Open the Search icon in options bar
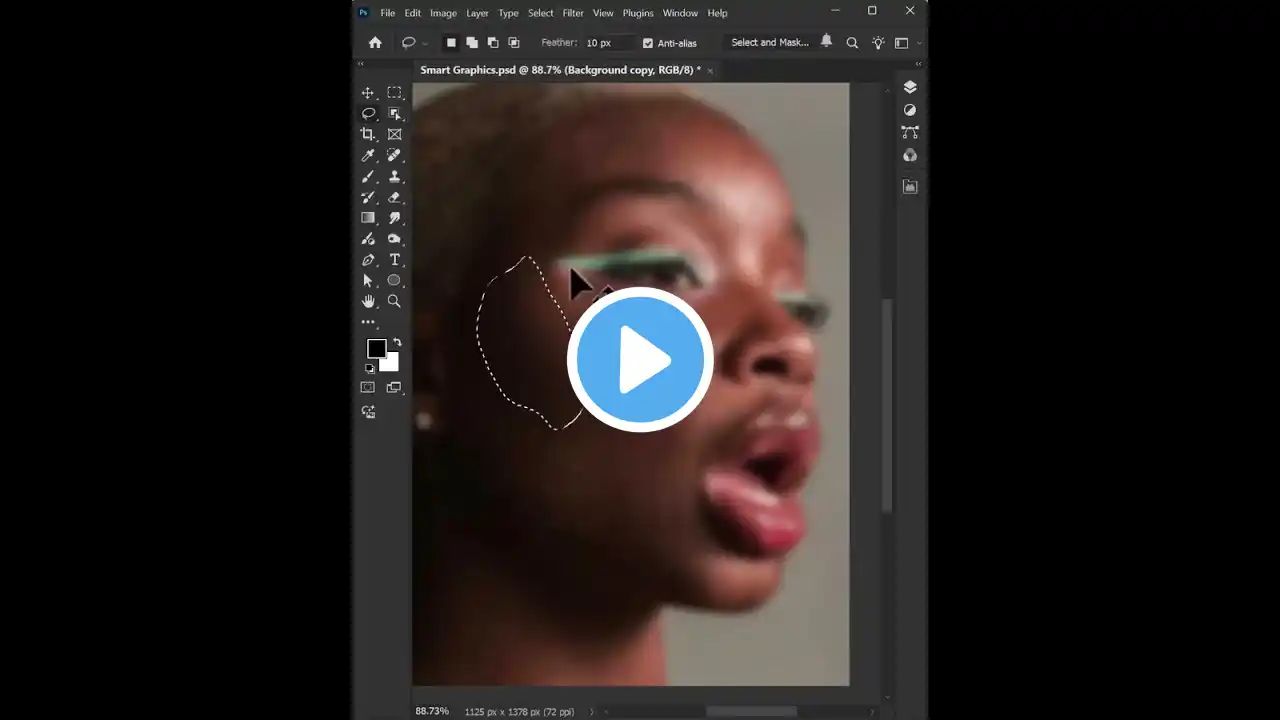Screen dimensions: 1280x720 click(x=852, y=43)
